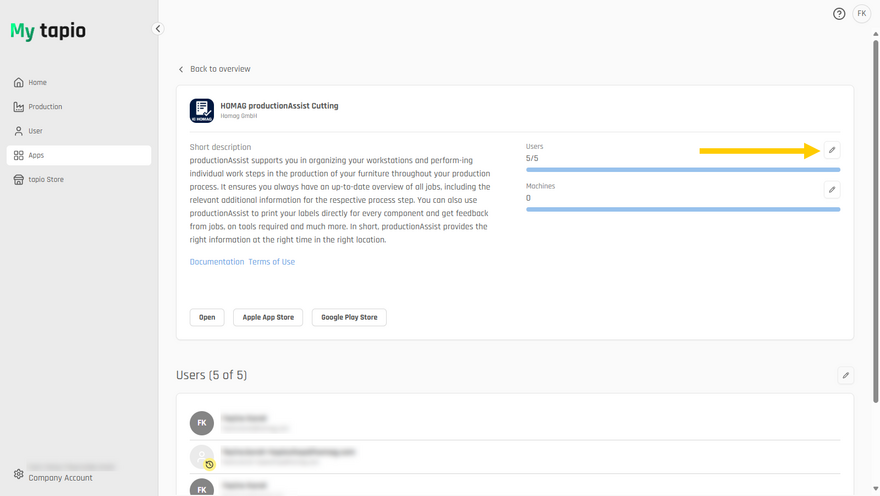Image resolution: width=880 pixels, height=496 pixels.
Task: Select the HOMAG productionAssist Cutting title
Action: [x=279, y=106]
